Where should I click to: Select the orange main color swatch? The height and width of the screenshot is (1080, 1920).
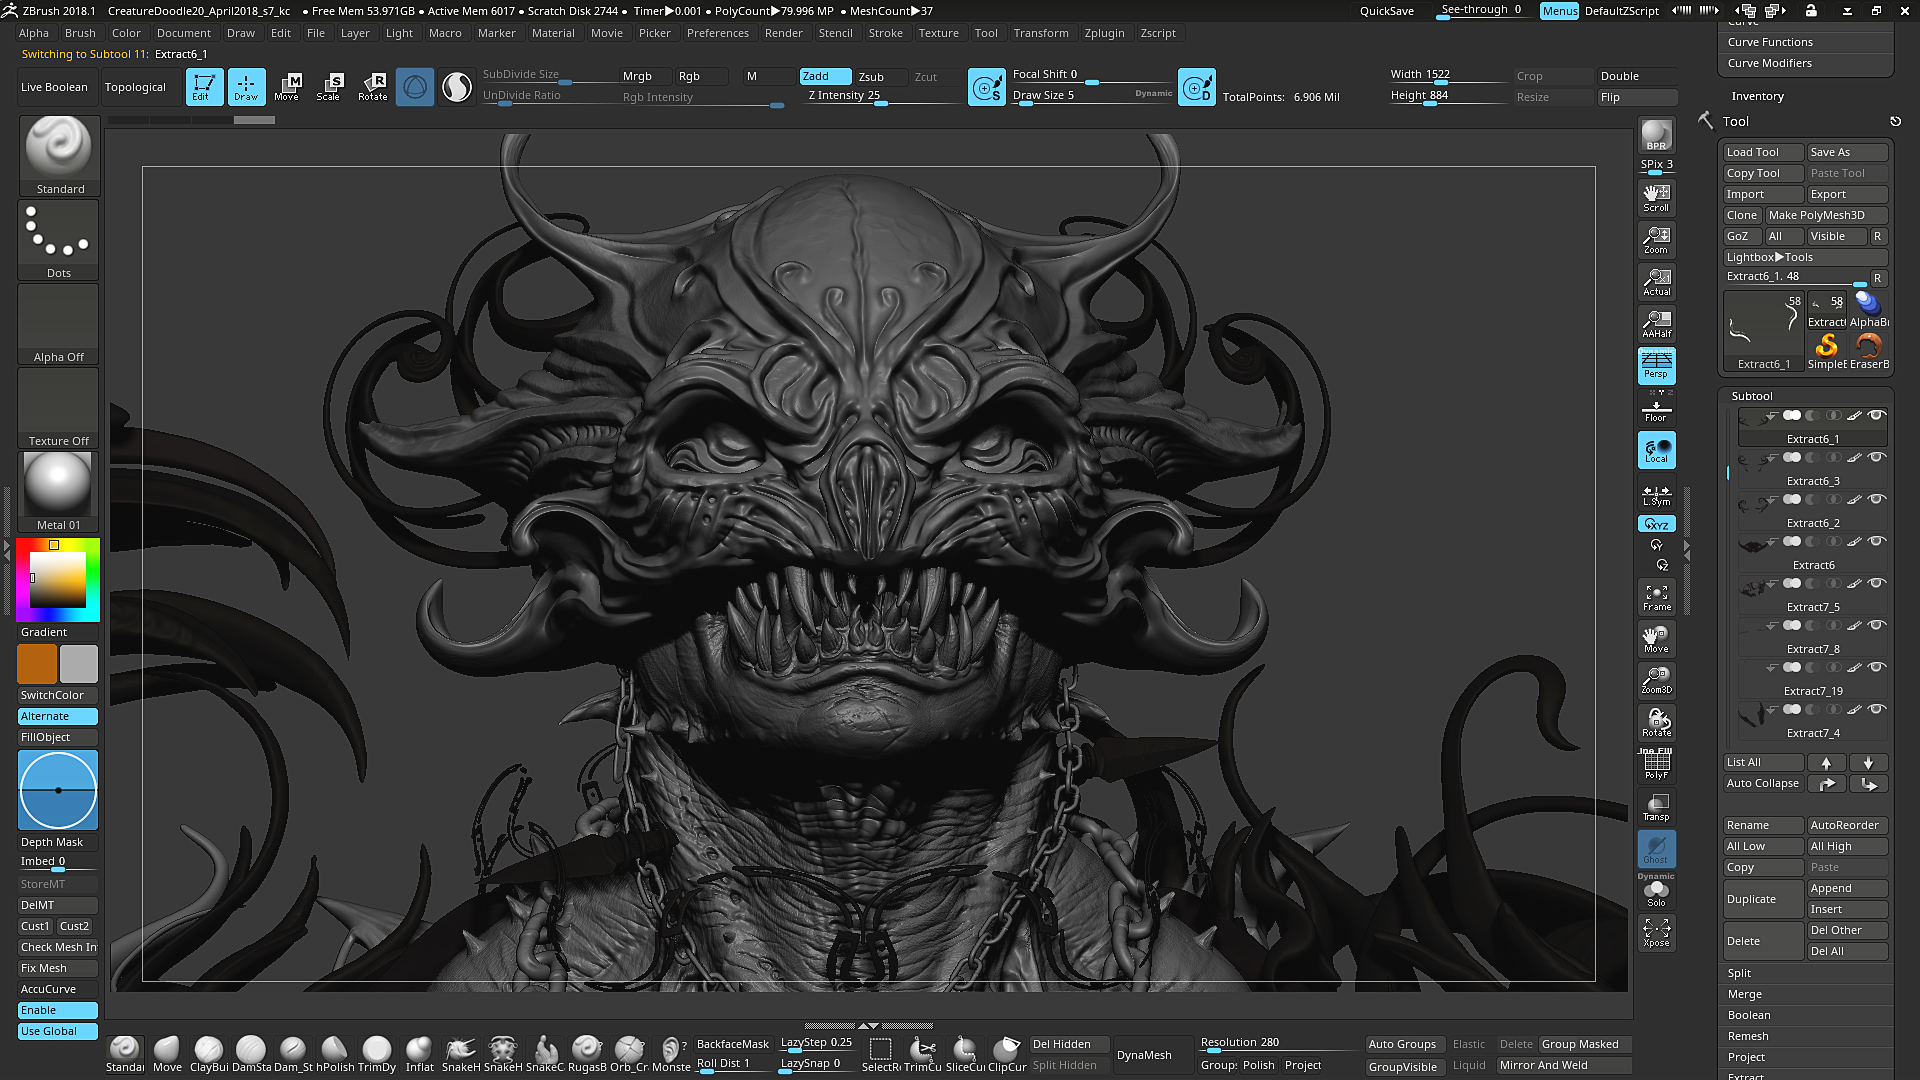(x=37, y=664)
